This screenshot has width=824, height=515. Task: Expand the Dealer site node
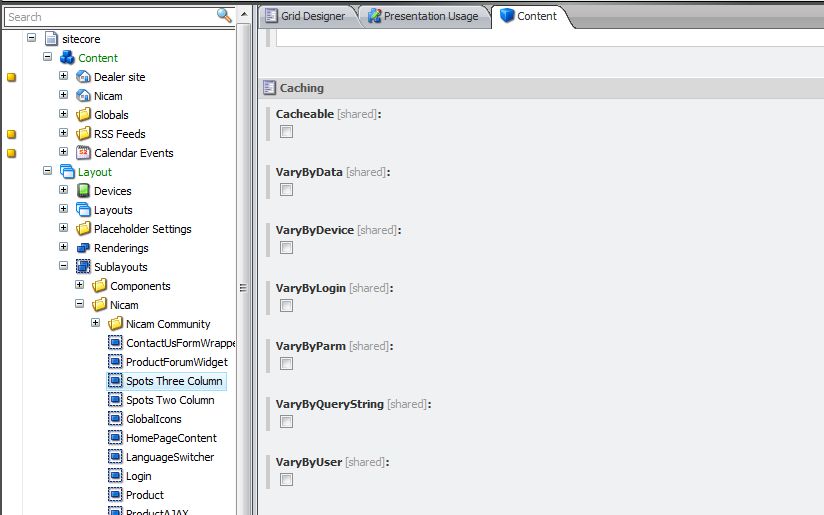tap(64, 76)
